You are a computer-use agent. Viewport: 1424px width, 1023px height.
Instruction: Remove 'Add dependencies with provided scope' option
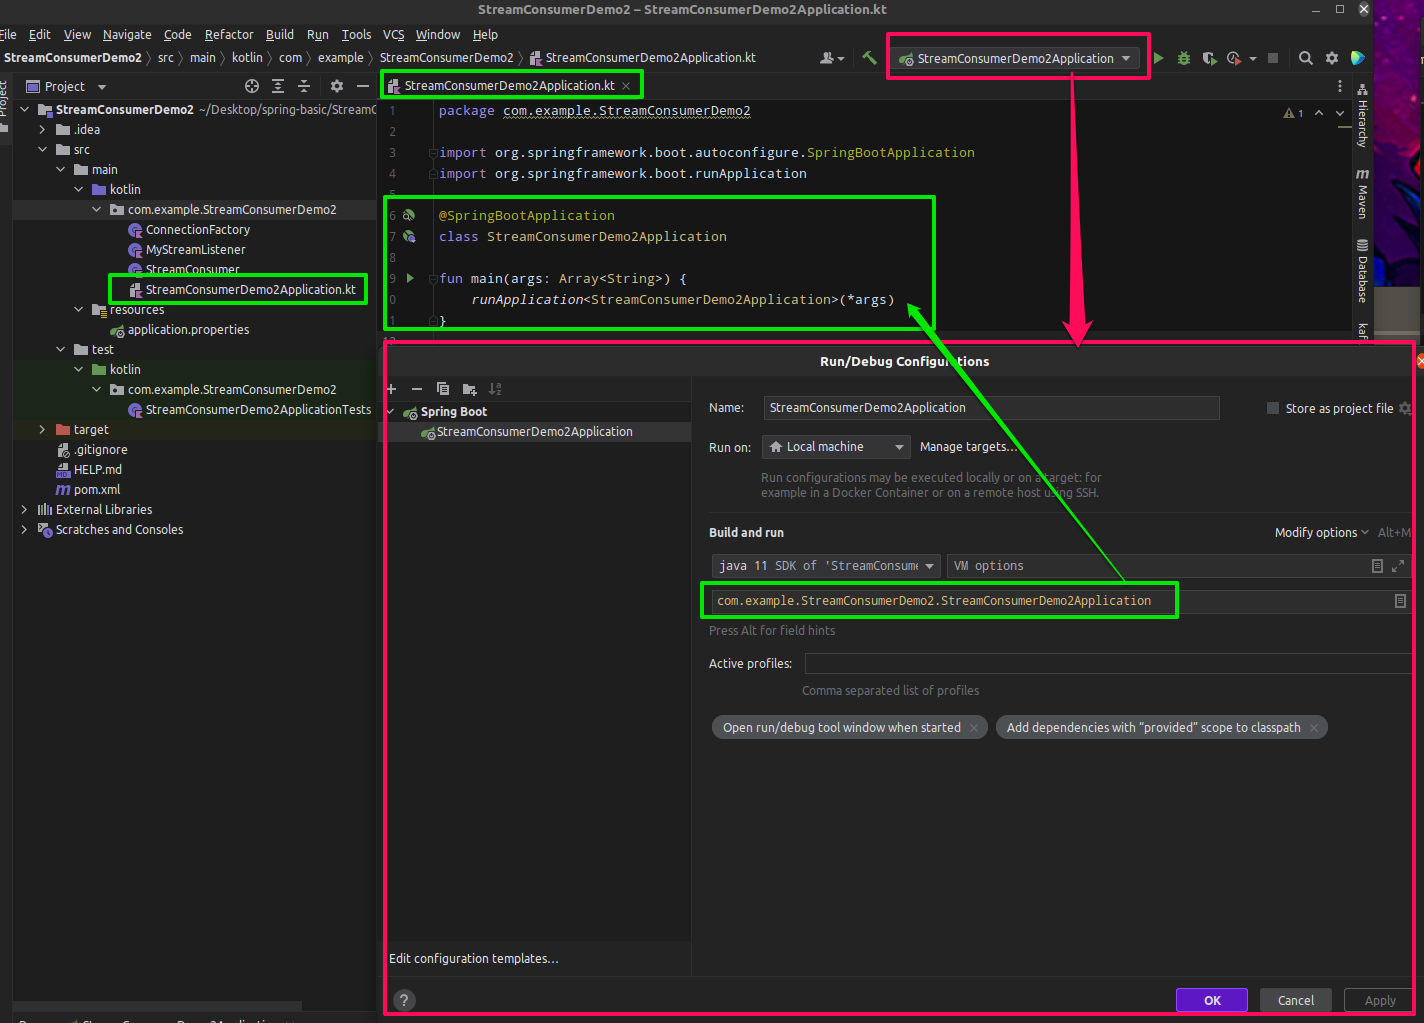[x=1313, y=727]
